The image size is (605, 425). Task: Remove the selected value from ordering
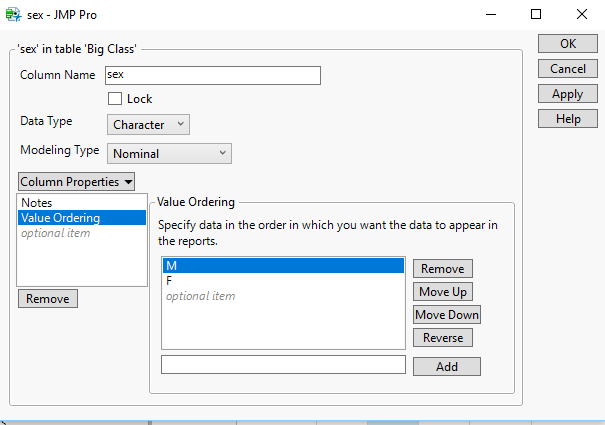pos(443,269)
